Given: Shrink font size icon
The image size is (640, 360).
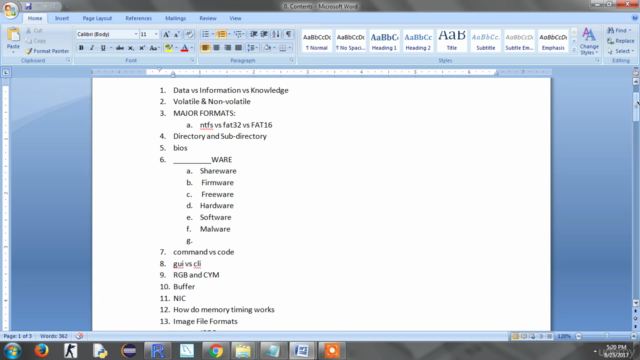Looking at the screenshot, I should (177, 34).
